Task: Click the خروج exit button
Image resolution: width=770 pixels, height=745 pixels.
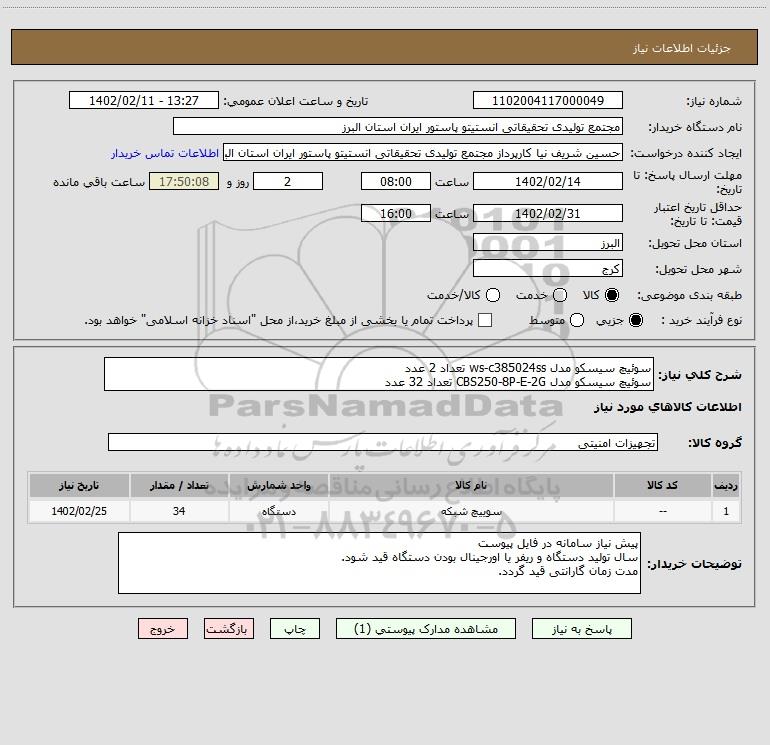Action: tap(163, 629)
